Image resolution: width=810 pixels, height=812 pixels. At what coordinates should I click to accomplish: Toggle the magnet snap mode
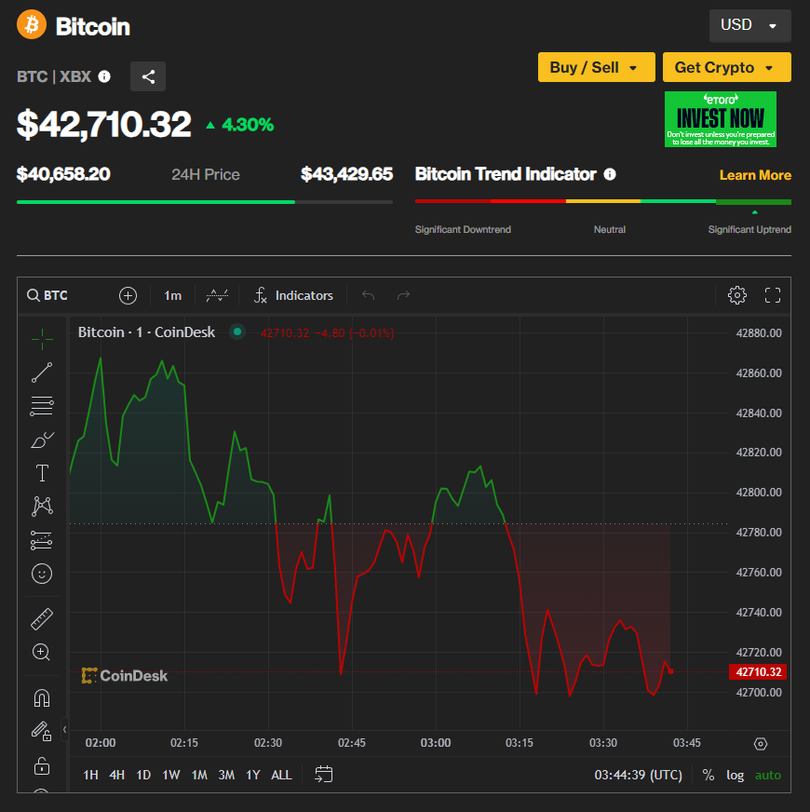click(42, 698)
